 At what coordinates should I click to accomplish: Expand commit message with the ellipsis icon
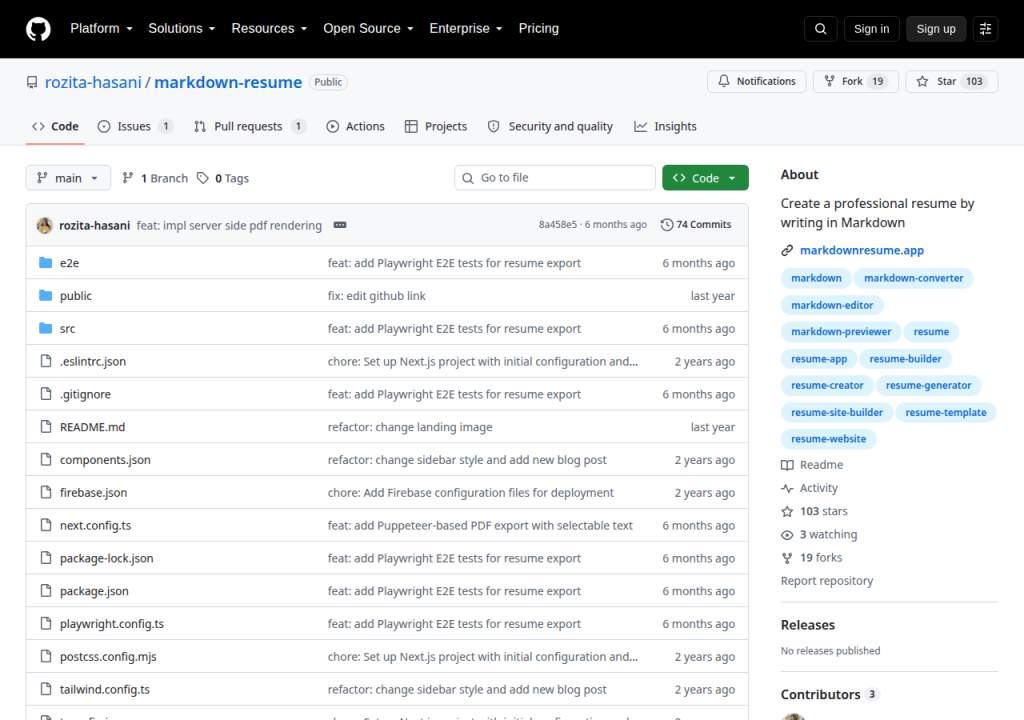point(340,225)
